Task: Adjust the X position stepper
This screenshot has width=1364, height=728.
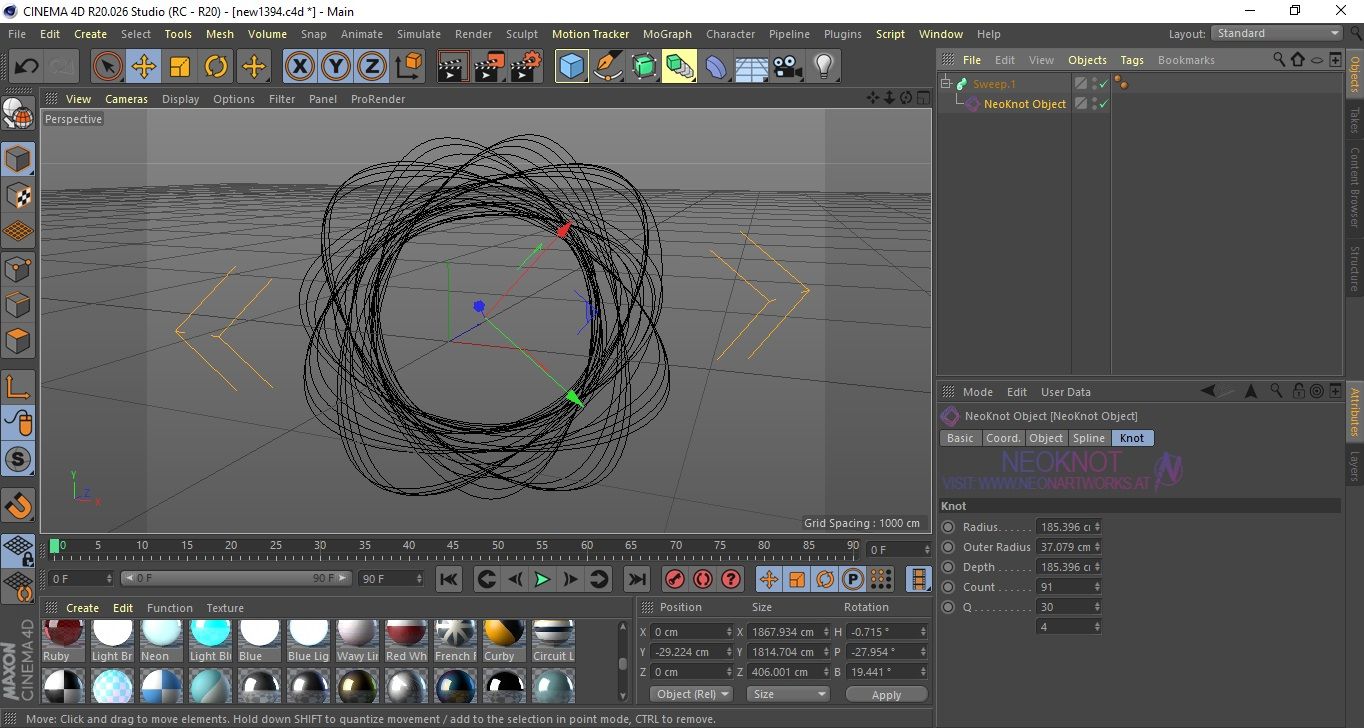Action: tap(728, 632)
